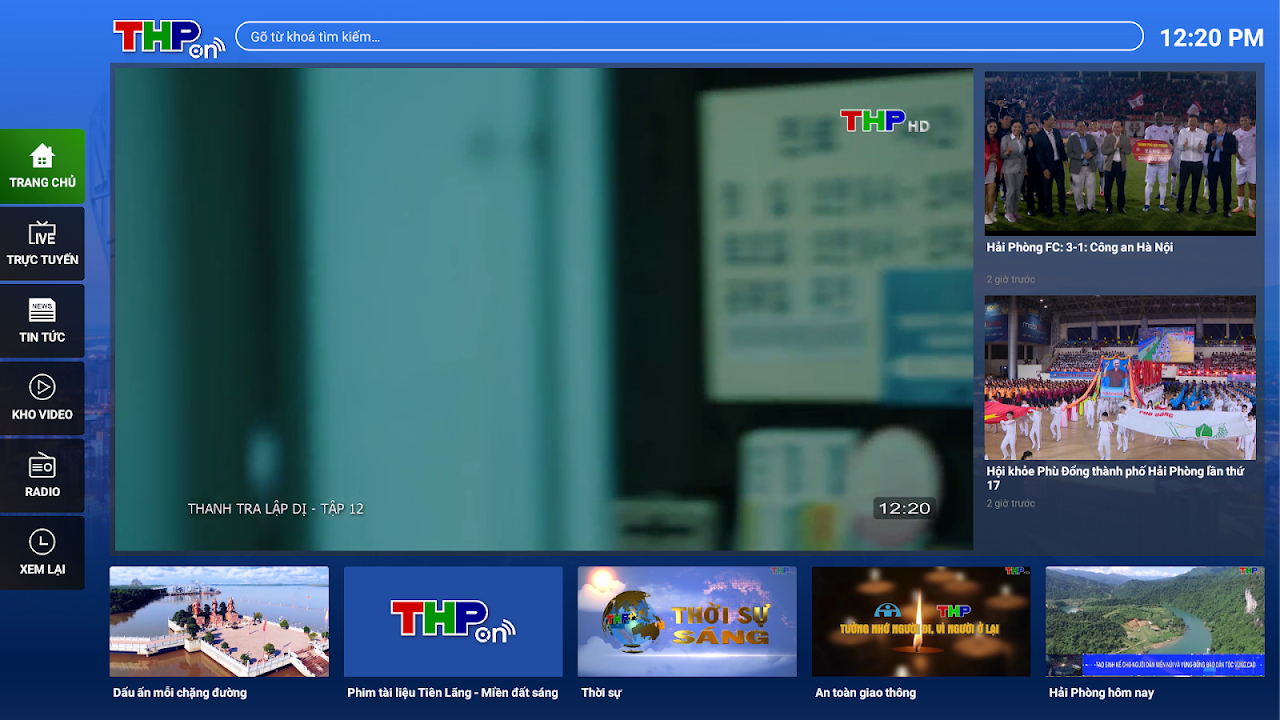Image resolution: width=1280 pixels, height=720 pixels.
Task: Click the Radio icon in sidebar
Action: [42, 465]
